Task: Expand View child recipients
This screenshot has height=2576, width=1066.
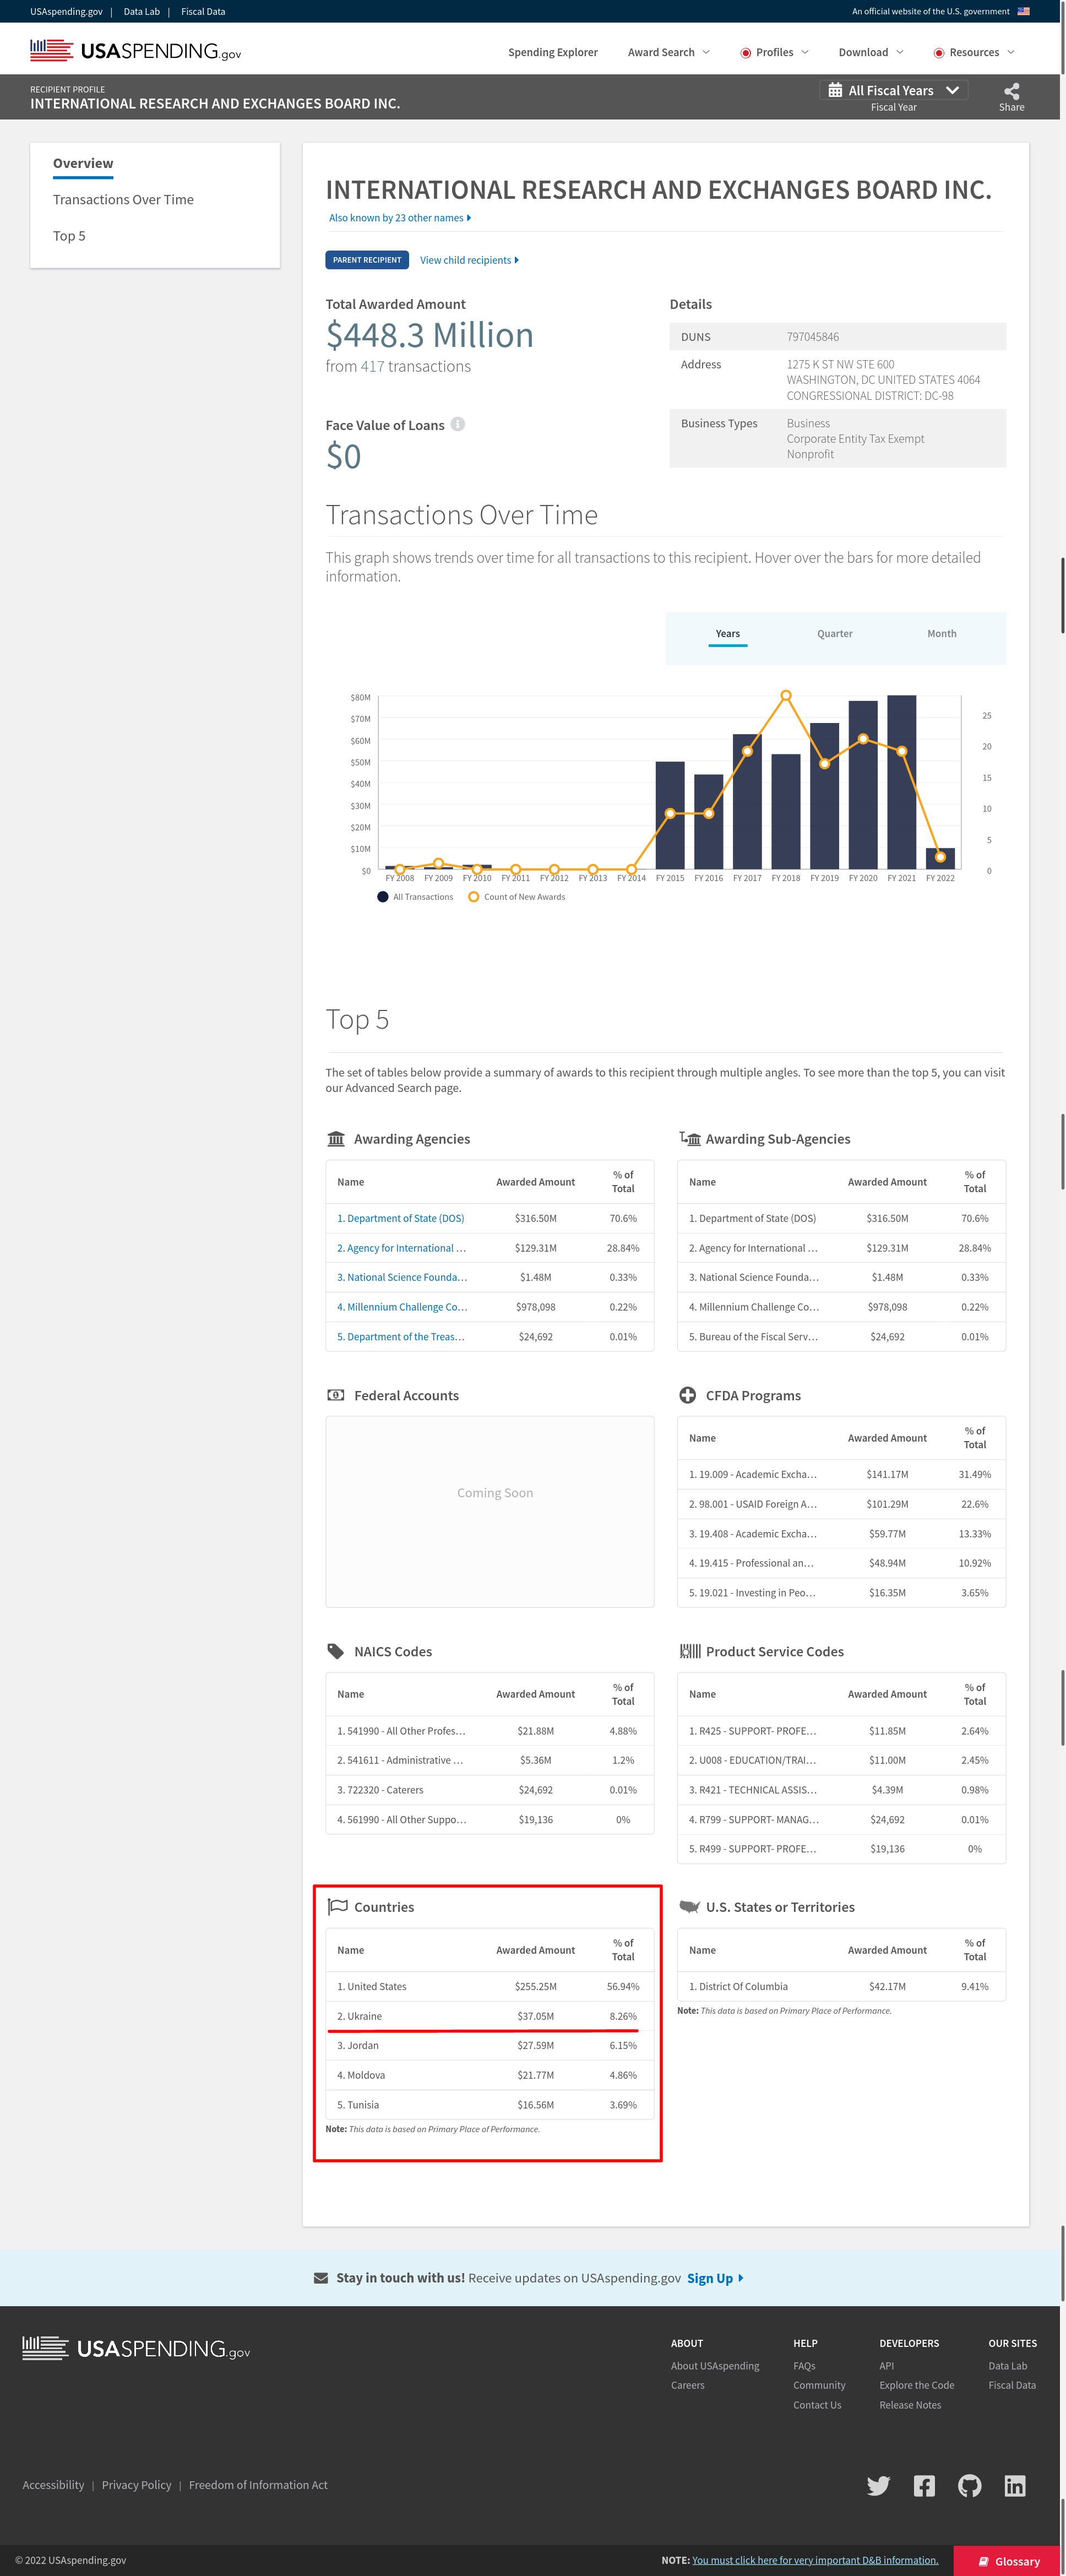Action: coord(469,260)
